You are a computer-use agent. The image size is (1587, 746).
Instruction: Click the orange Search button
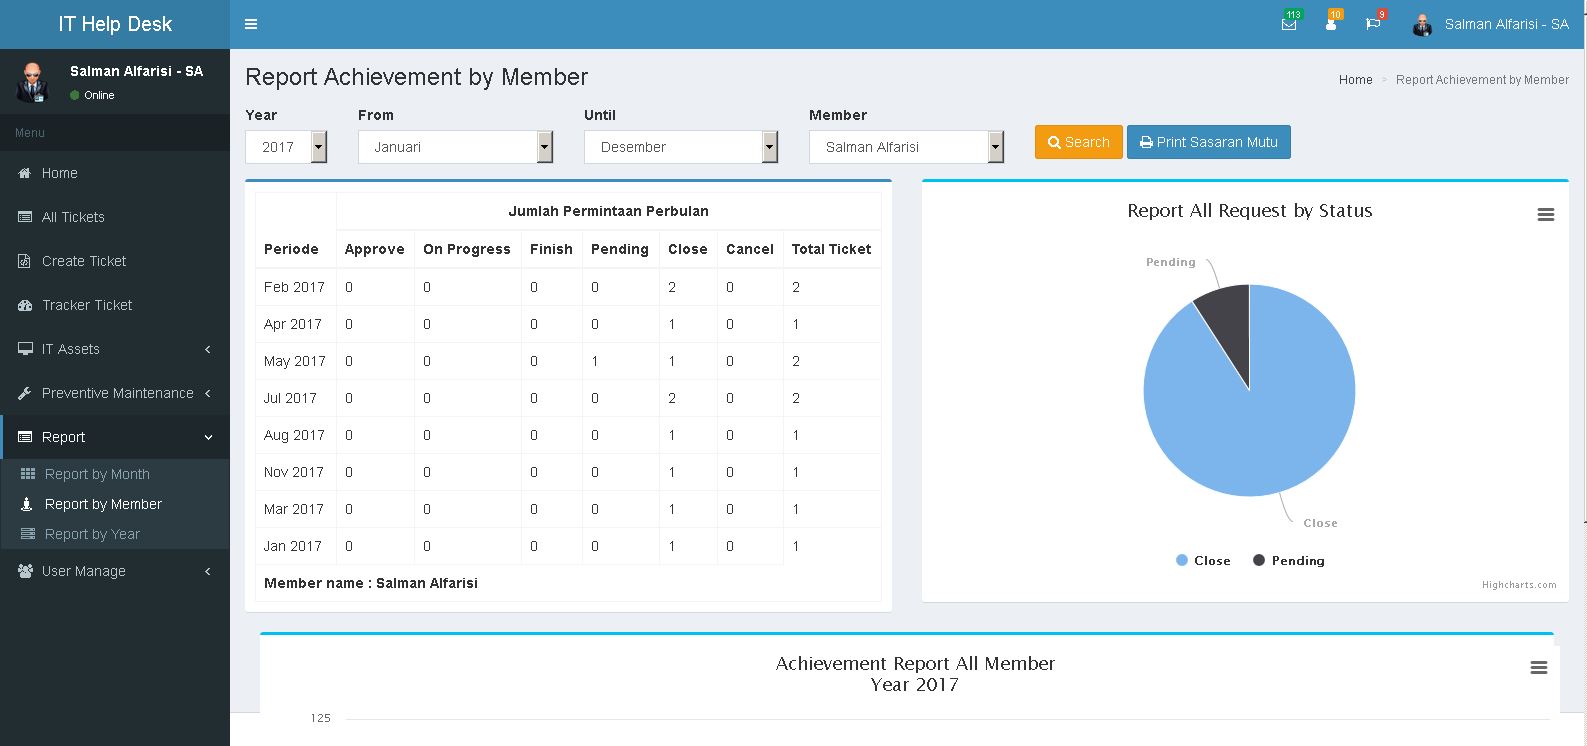(x=1078, y=142)
